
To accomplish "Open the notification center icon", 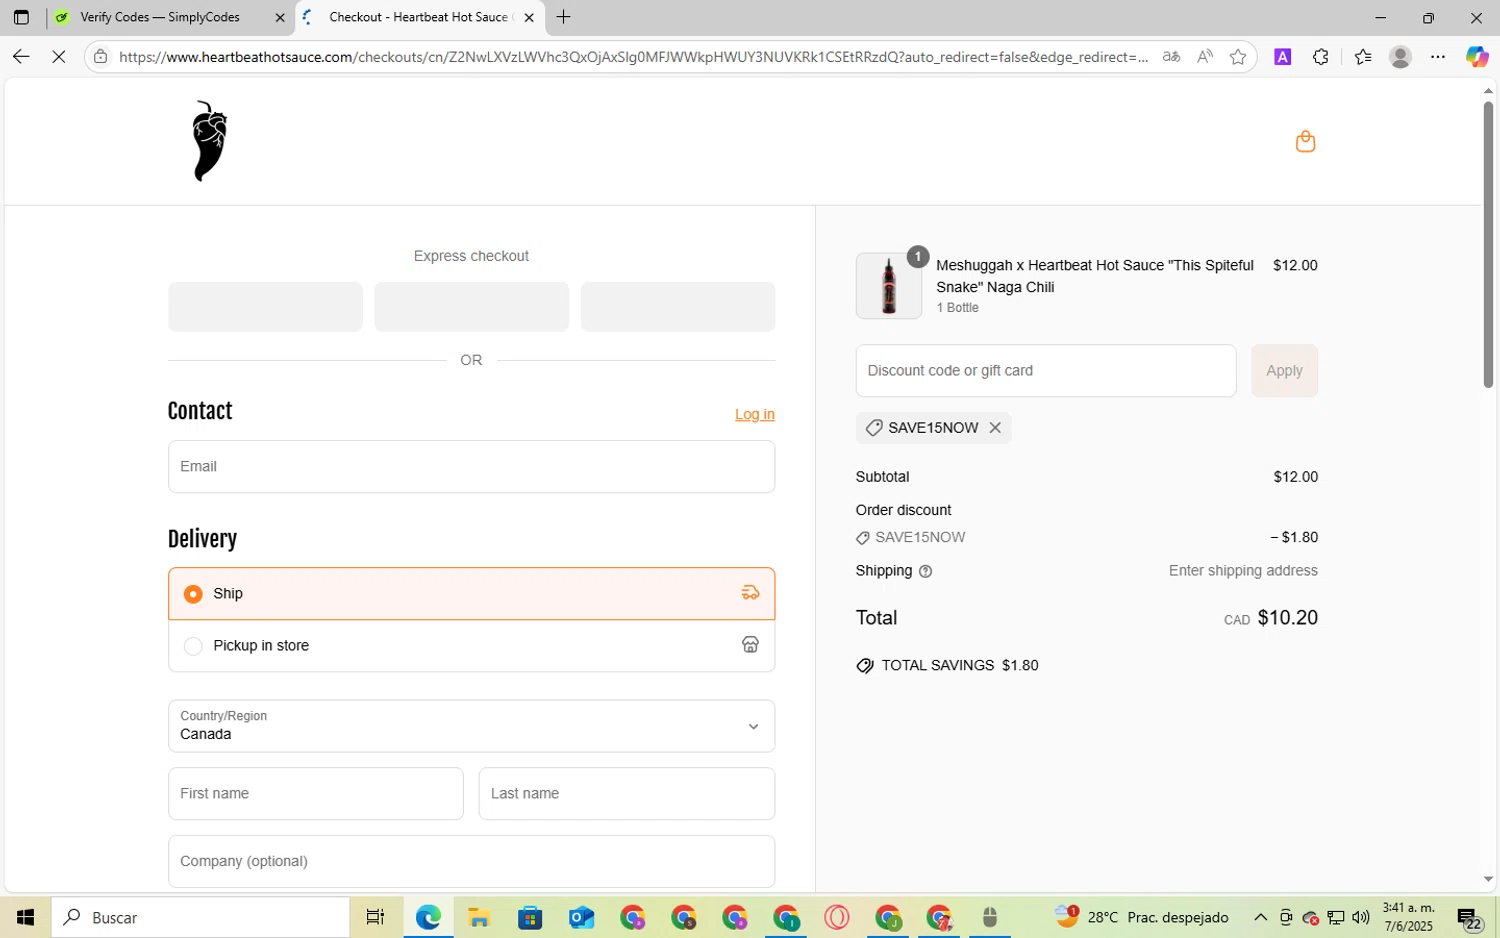I will coord(1469,917).
